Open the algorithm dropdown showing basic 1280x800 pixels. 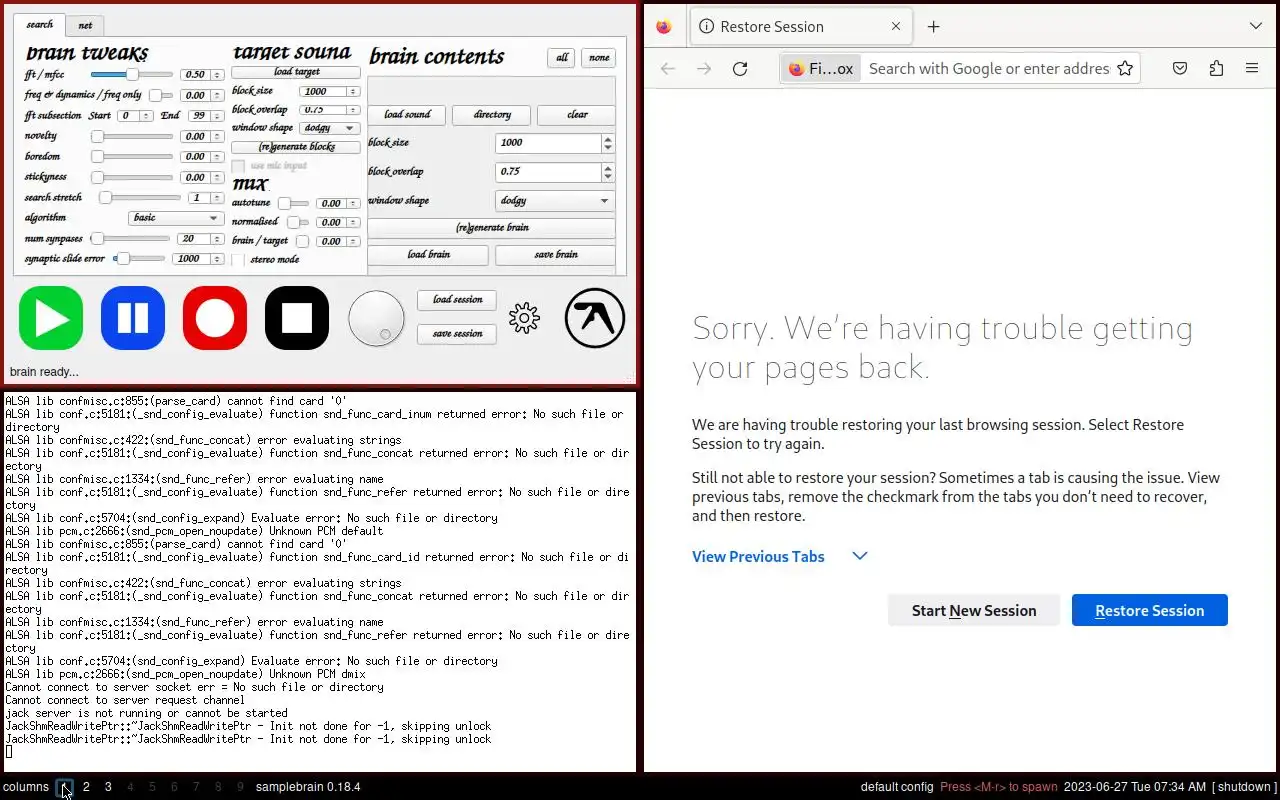tap(175, 217)
